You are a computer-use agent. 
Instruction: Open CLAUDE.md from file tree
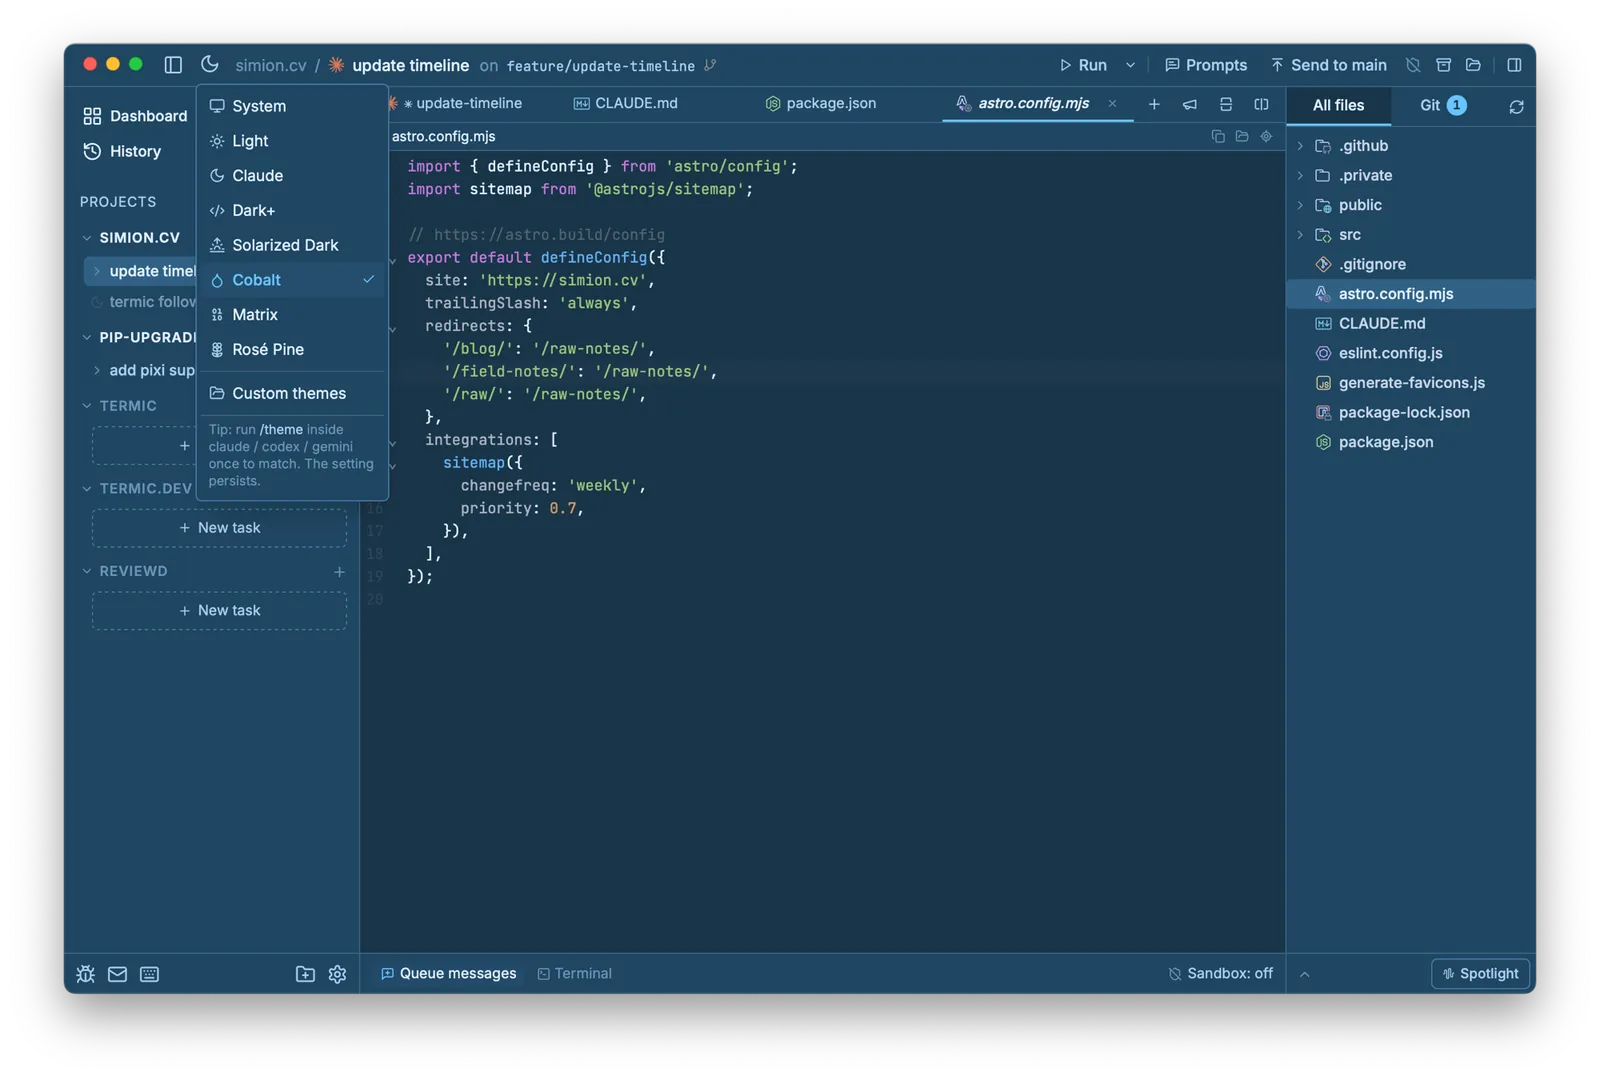(x=1411, y=323)
